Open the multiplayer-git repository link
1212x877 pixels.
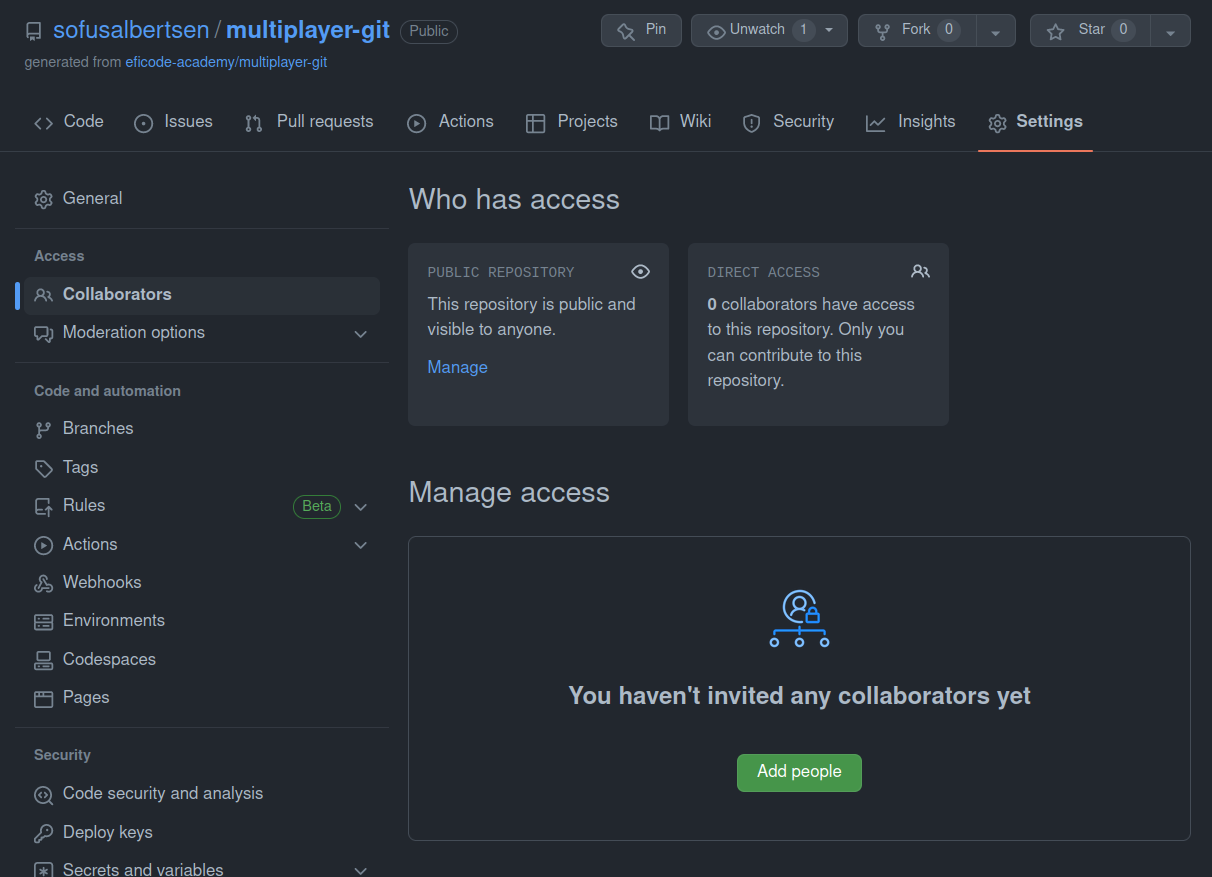[x=307, y=30]
